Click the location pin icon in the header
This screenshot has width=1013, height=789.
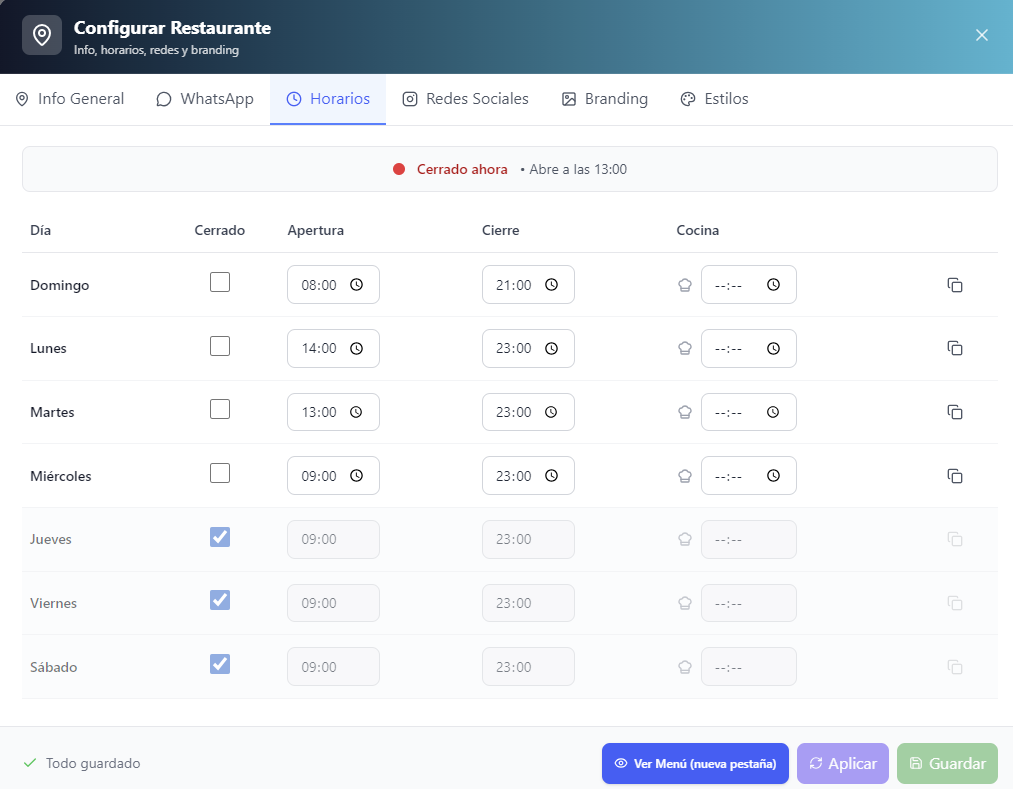point(41,34)
